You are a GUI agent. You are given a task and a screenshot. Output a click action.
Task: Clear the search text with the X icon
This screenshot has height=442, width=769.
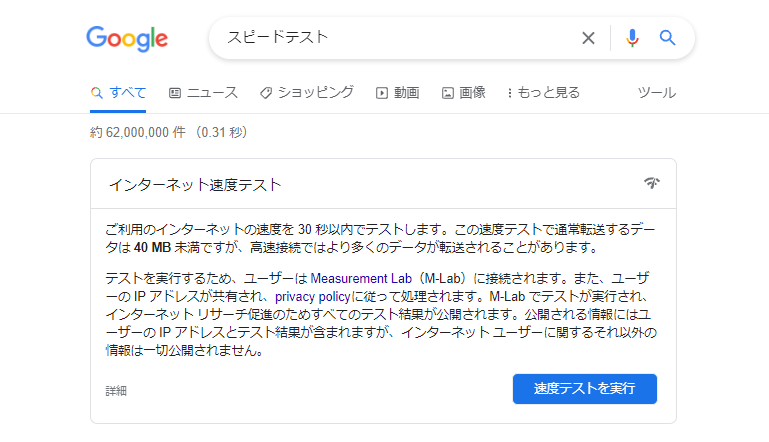coord(588,38)
